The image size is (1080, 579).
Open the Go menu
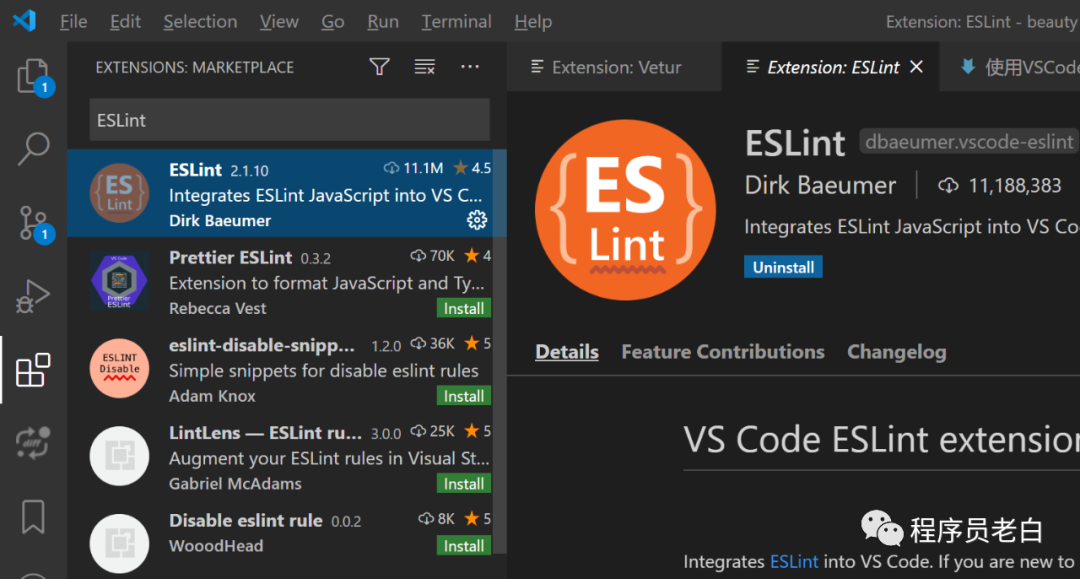tap(333, 21)
